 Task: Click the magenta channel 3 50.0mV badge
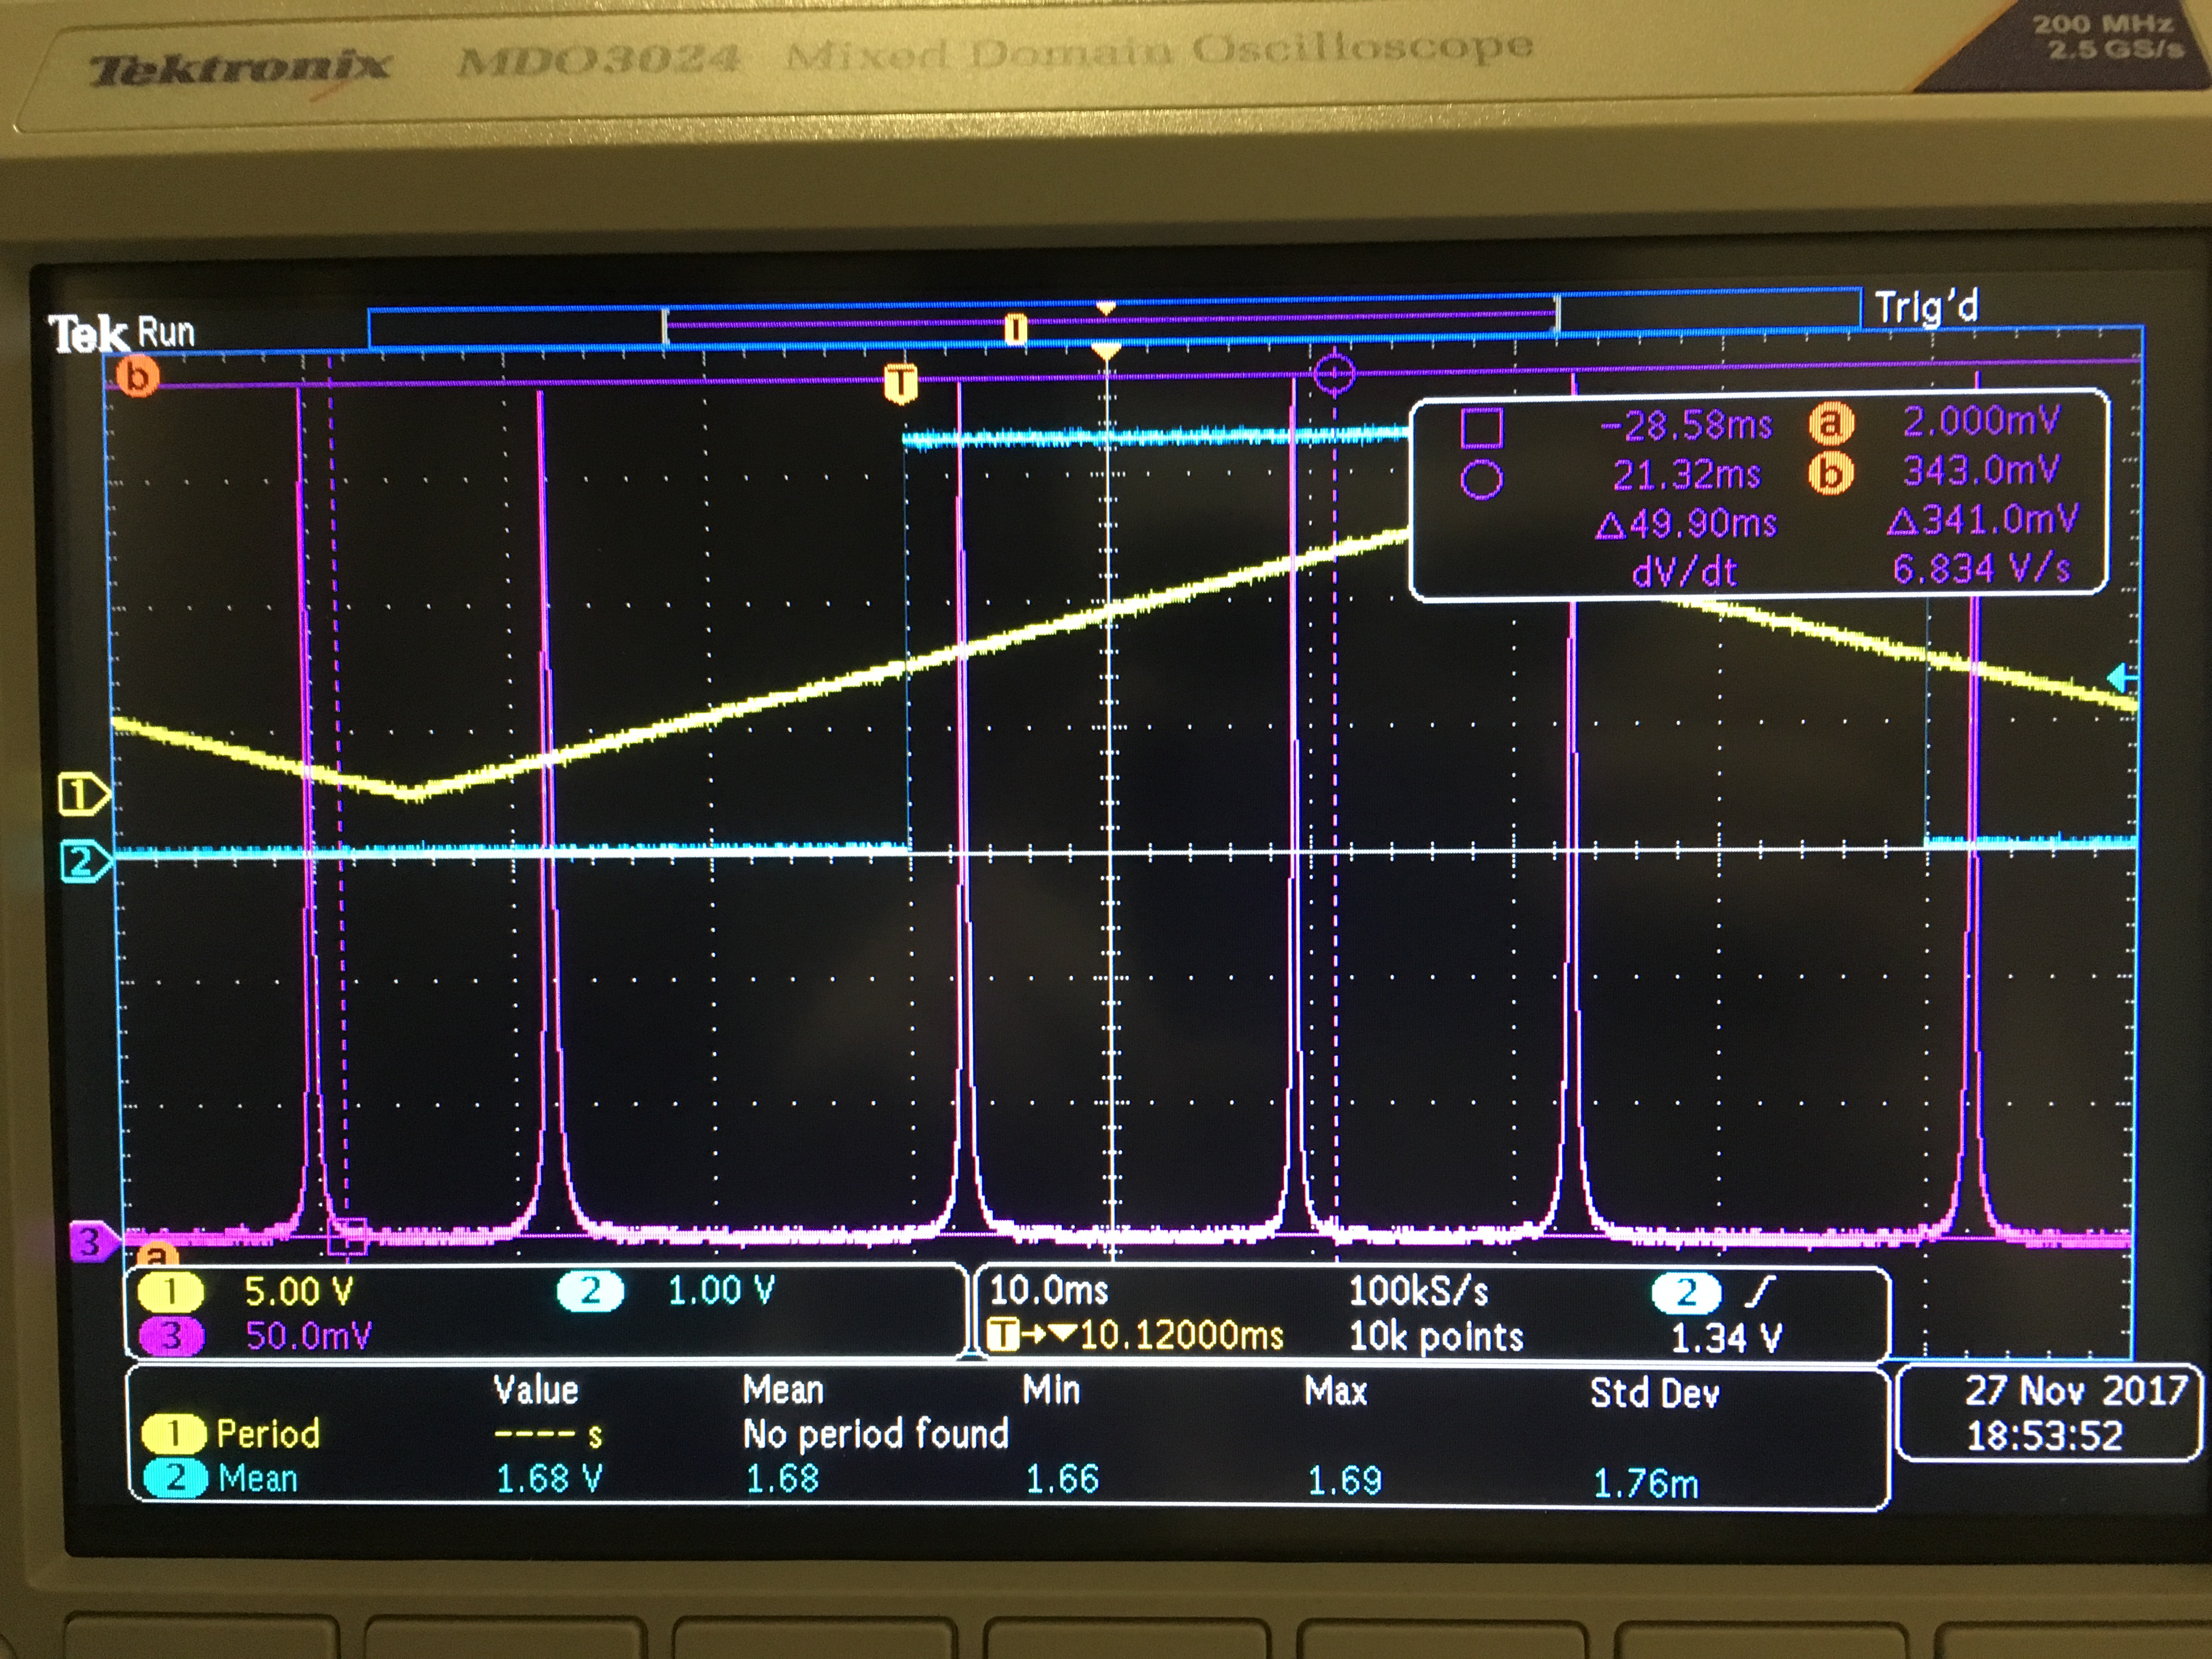click(x=171, y=1336)
